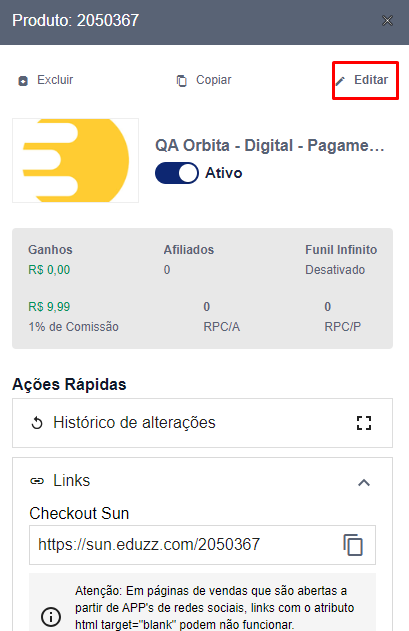
Task: Select the Excluir action
Action: (46, 80)
